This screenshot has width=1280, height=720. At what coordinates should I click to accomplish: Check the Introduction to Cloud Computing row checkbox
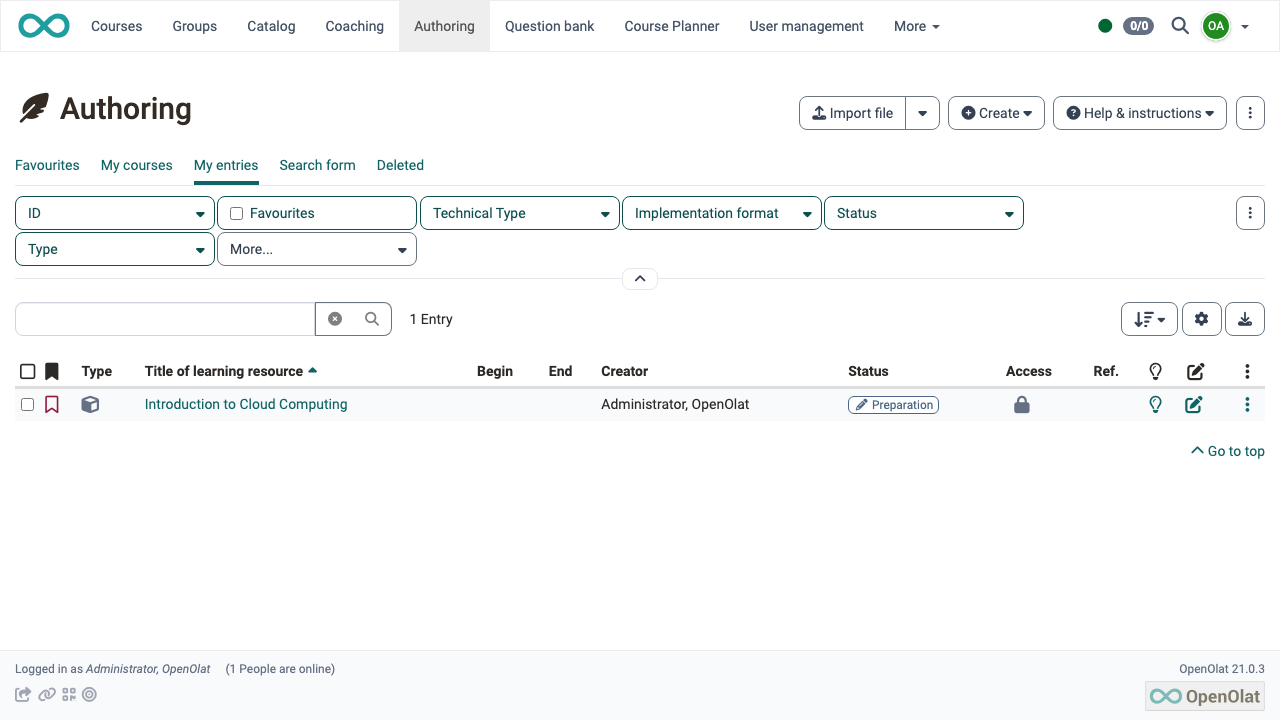coord(28,405)
